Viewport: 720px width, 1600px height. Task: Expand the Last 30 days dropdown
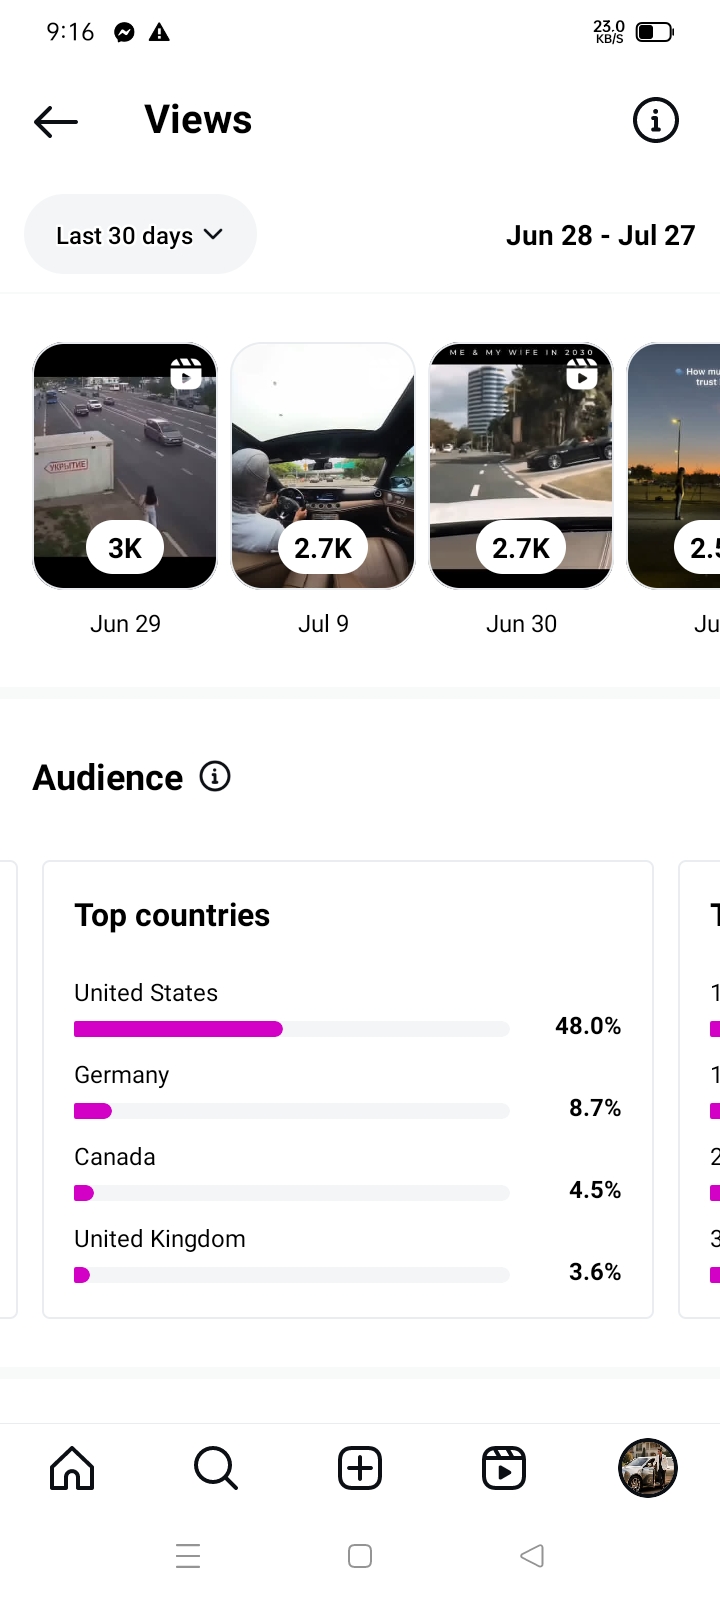click(140, 235)
